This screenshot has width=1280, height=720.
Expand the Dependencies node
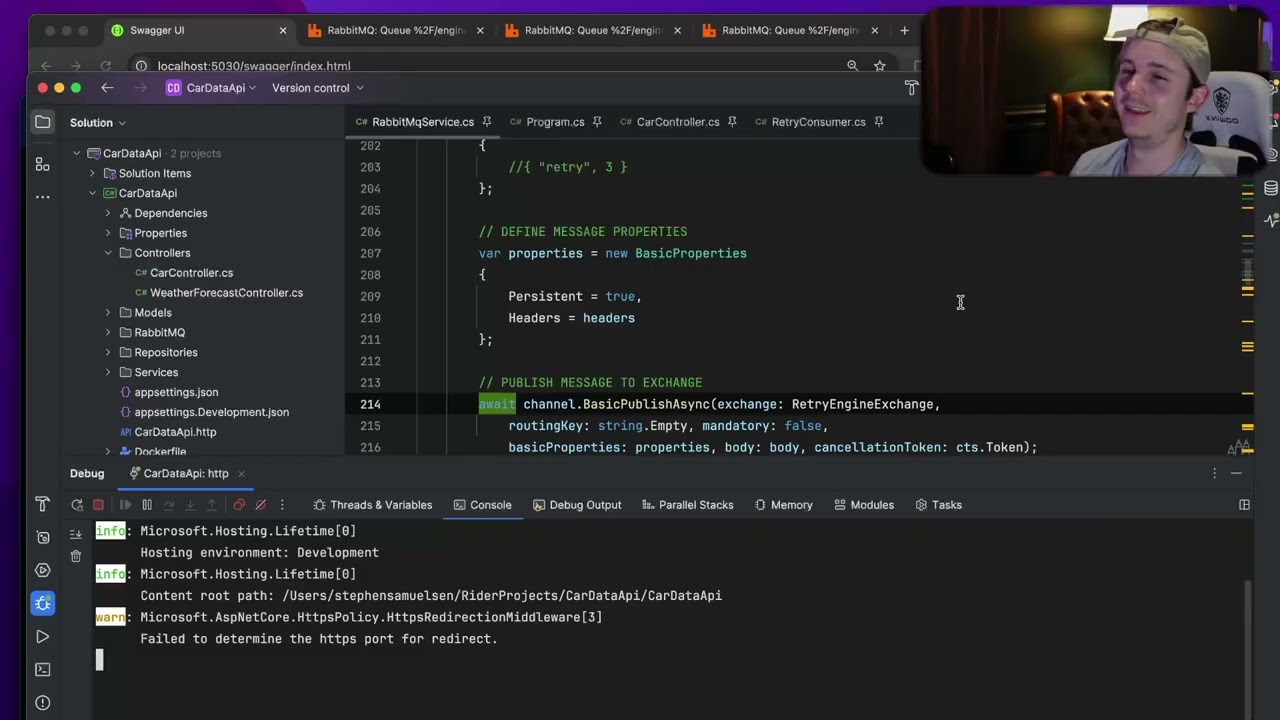pyautogui.click(x=109, y=213)
